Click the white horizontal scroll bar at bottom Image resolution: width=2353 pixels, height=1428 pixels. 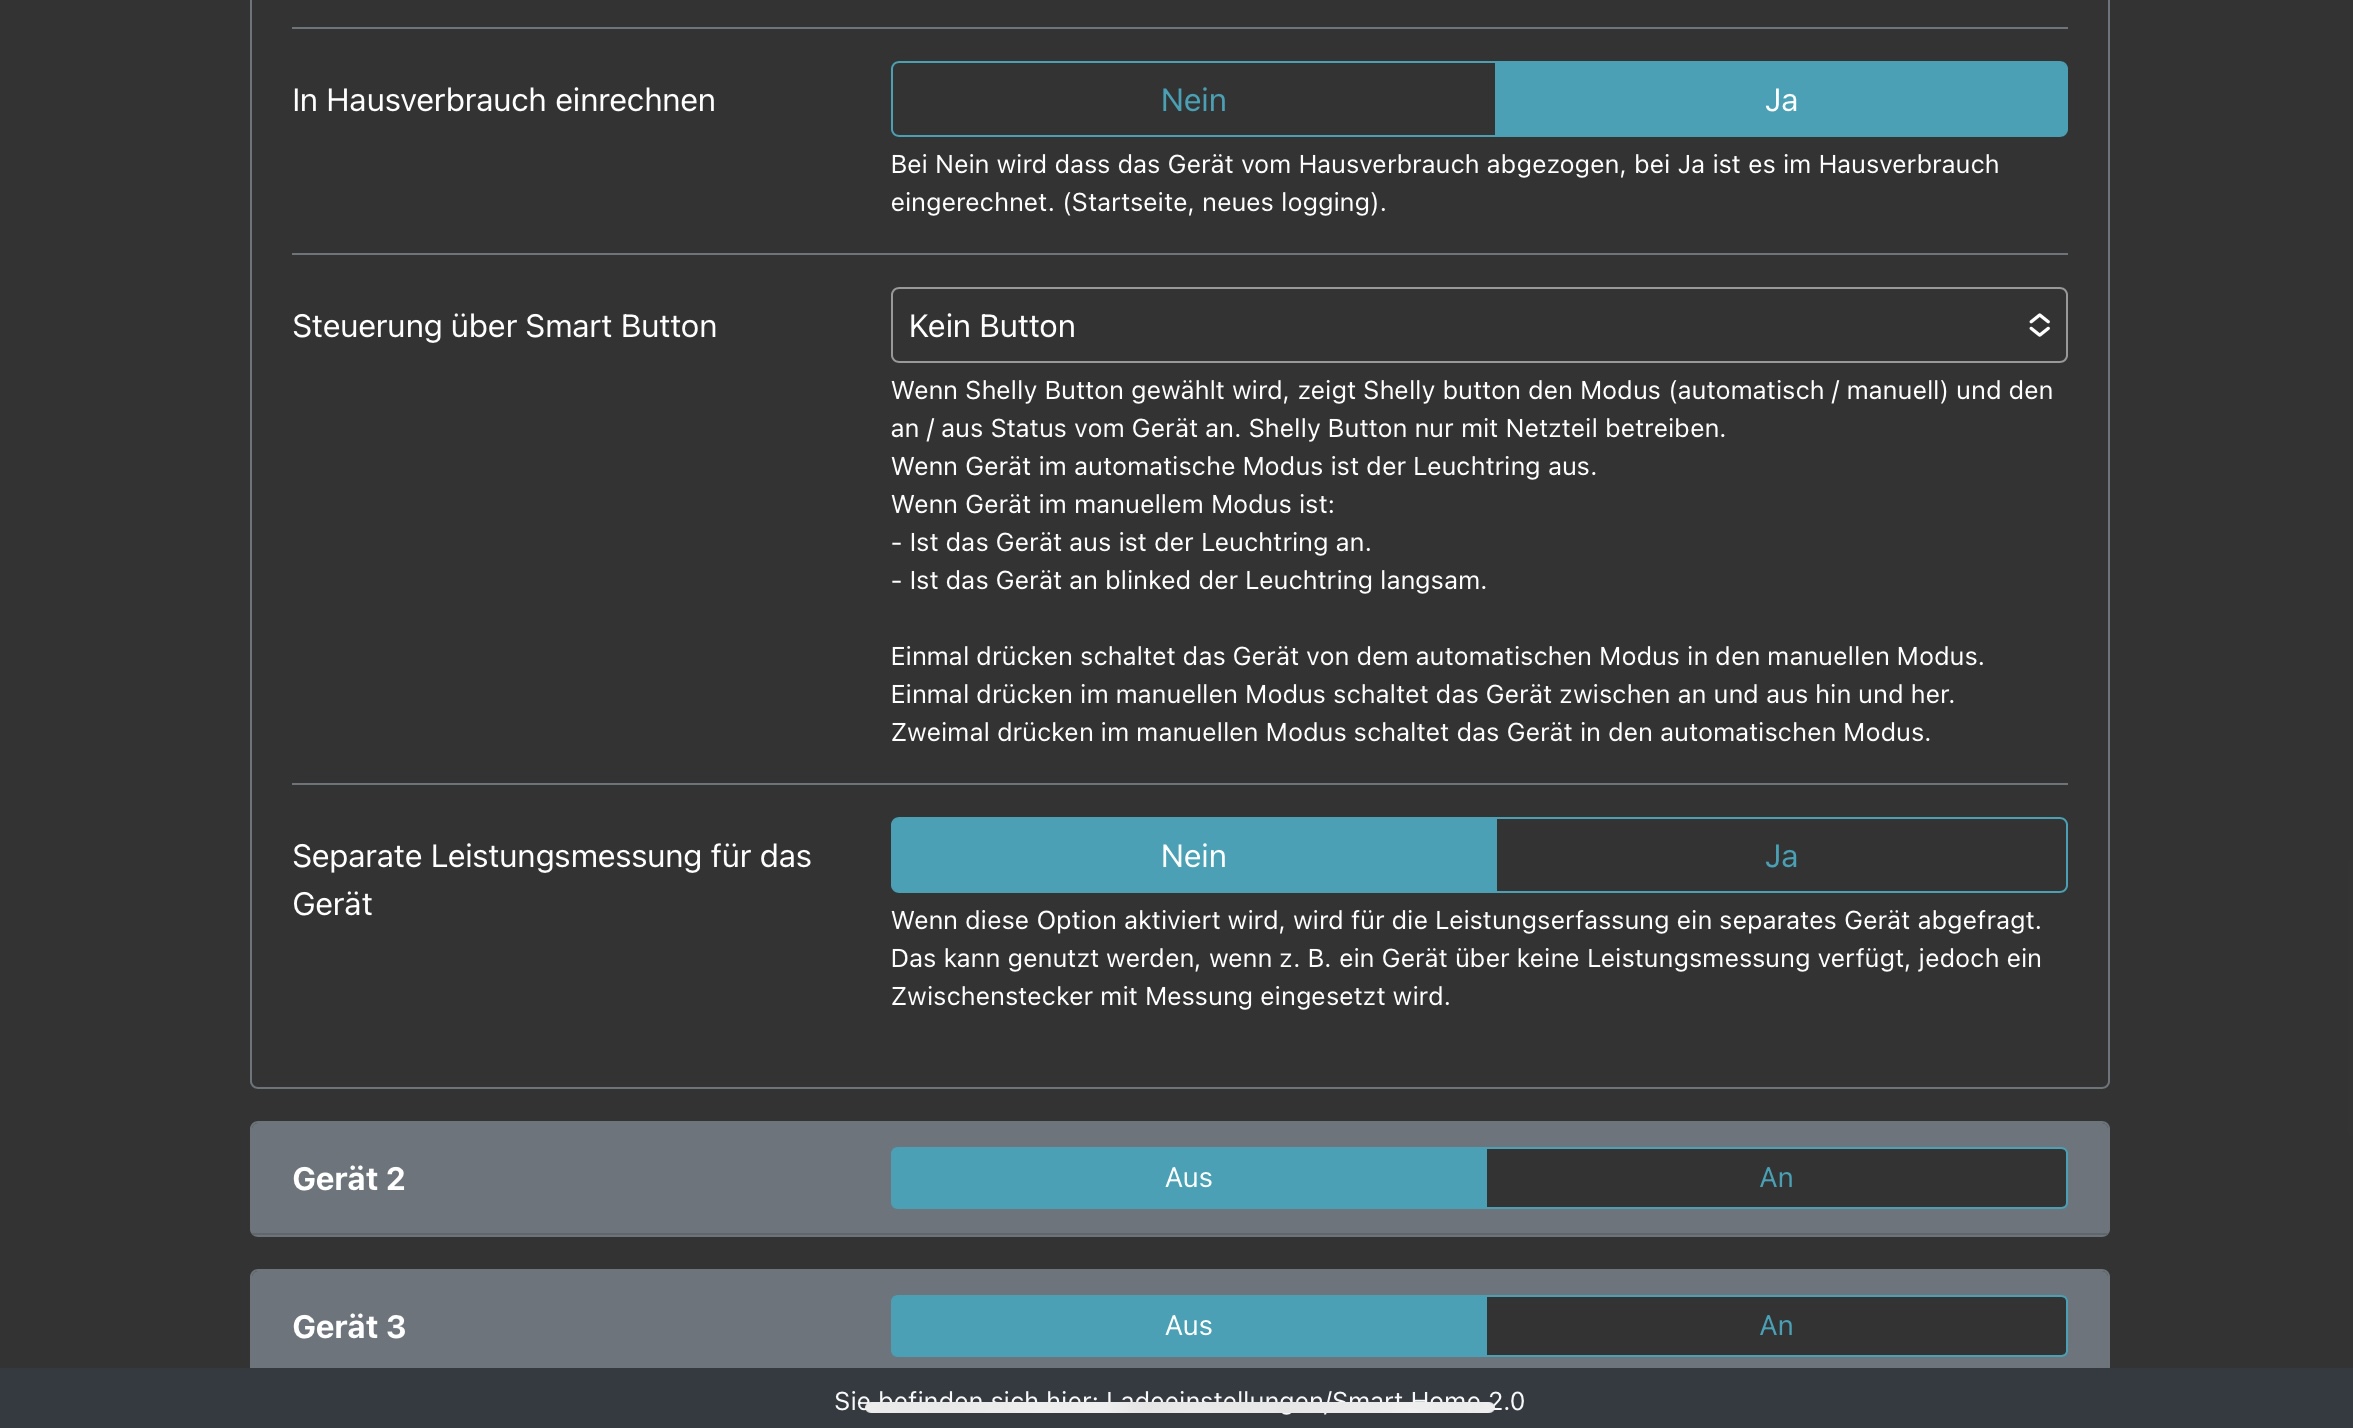click(x=1180, y=1408)
